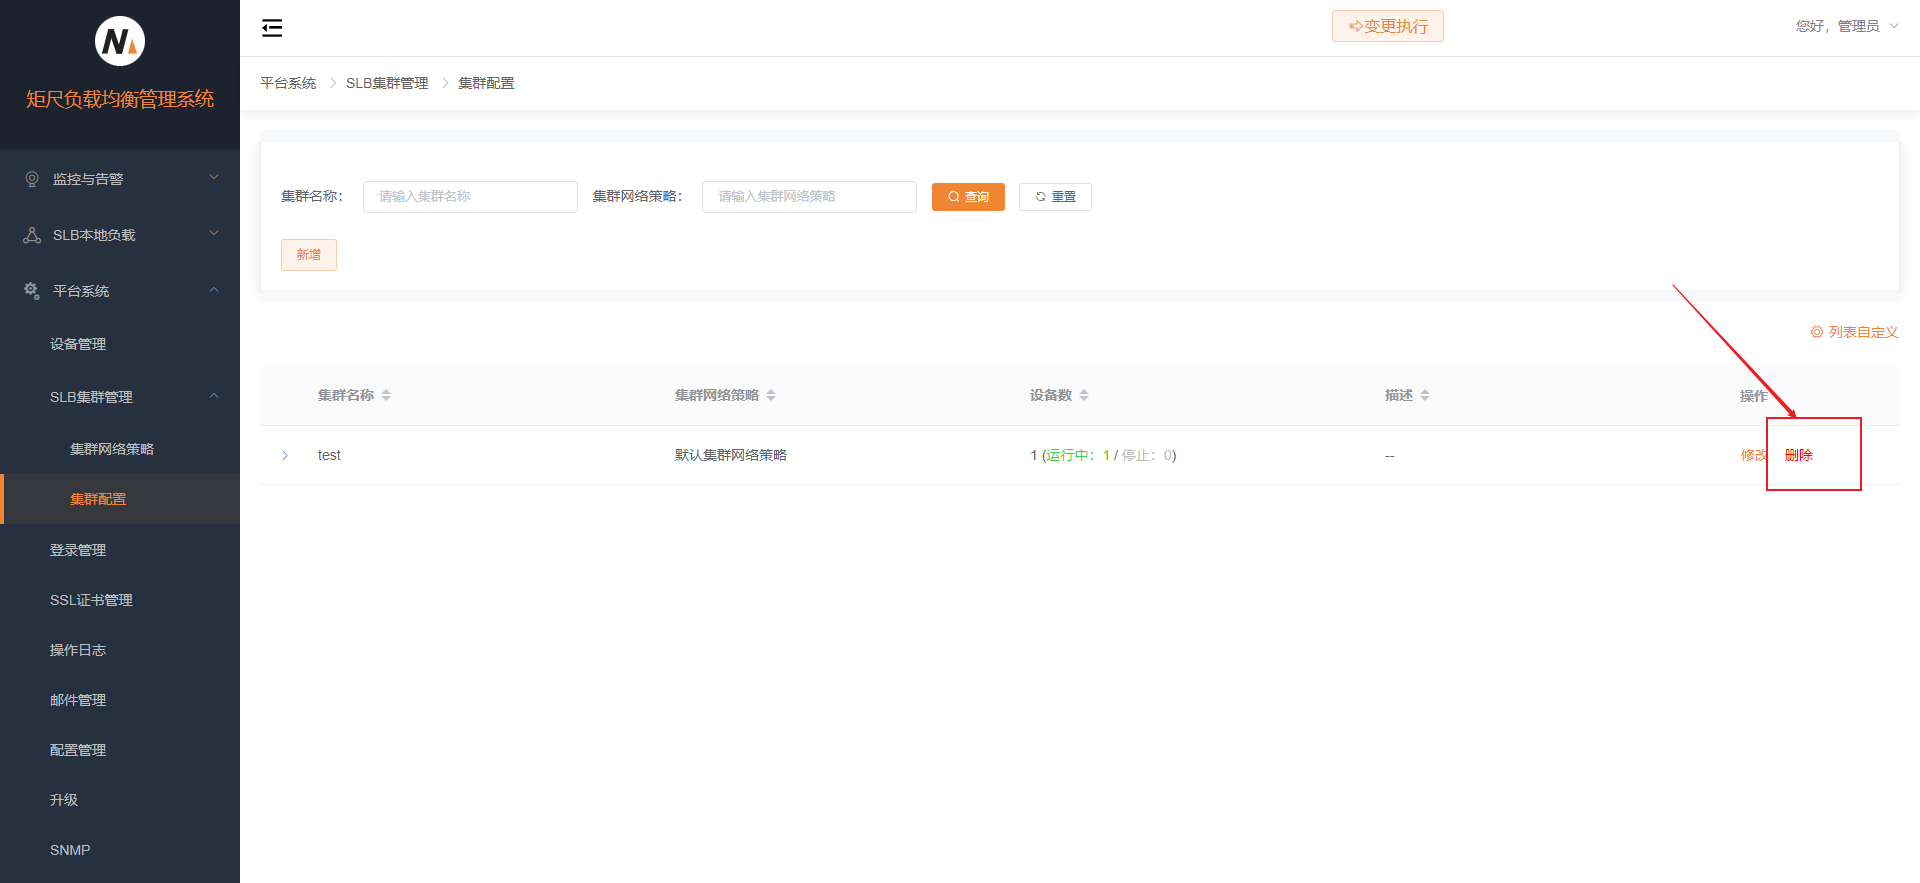Delete the test cluster via 删除
The width and height of the screenshot is (1920, 883).
click(1798, 455)
